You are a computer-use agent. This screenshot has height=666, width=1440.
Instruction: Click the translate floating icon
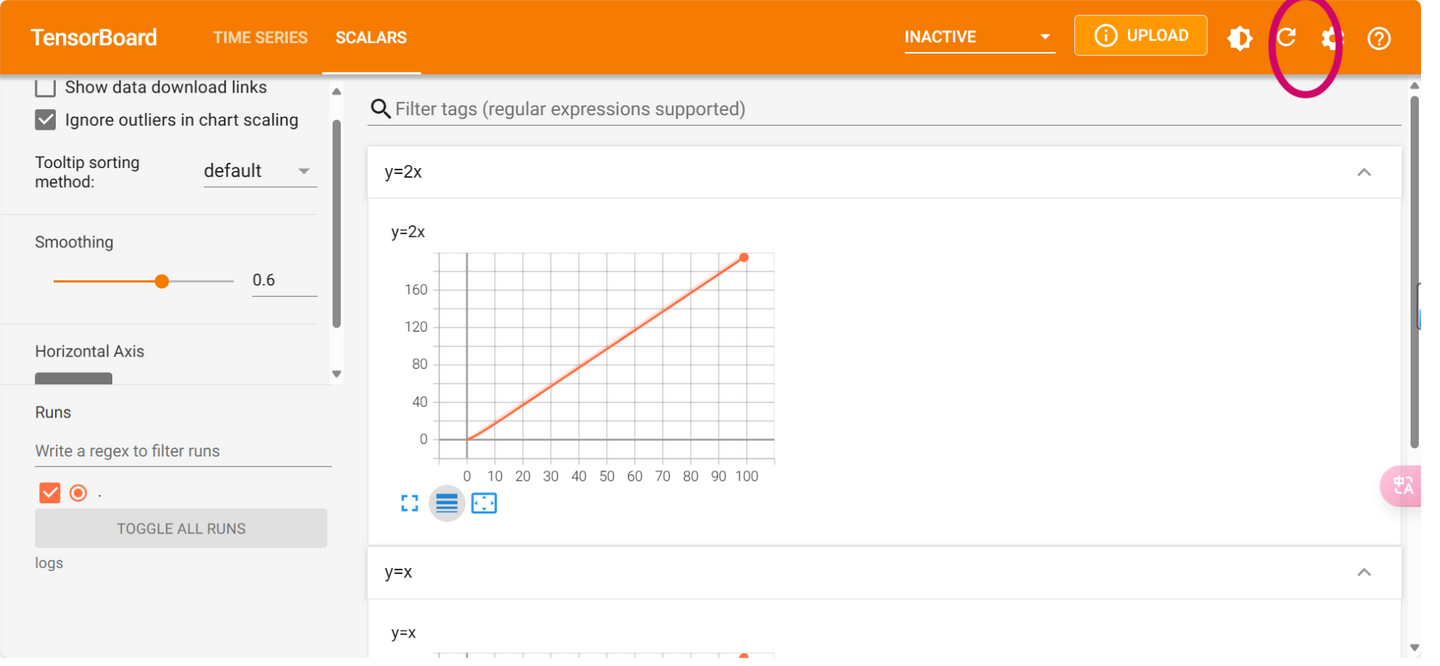(1403, 486)
